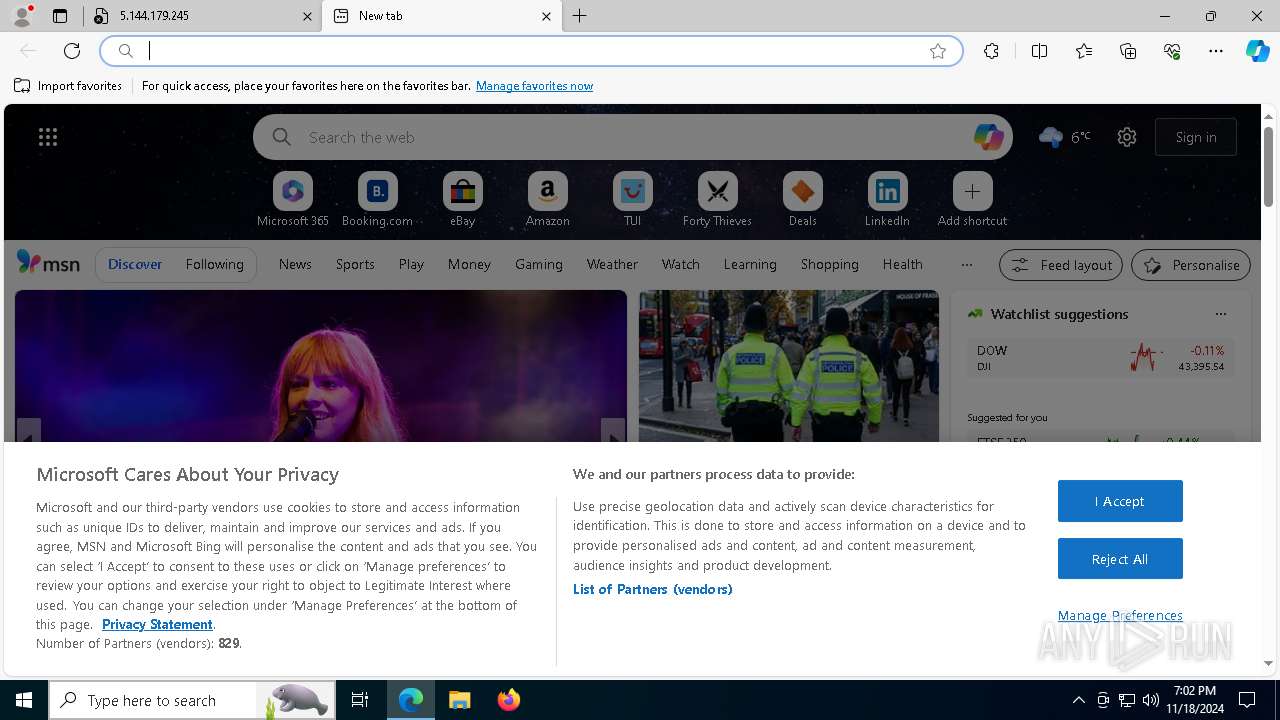Open the eBay shortcut
The image size is (1280, 720).
(463, 200)
